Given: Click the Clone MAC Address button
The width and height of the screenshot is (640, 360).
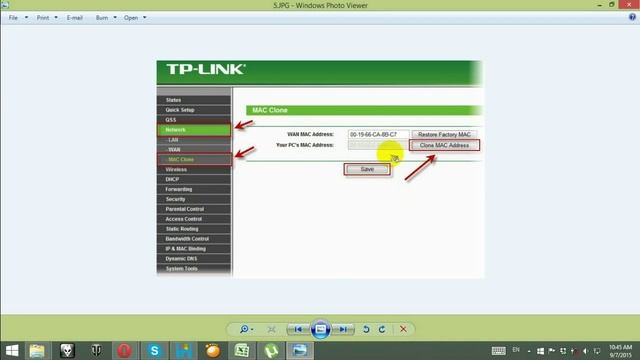Looking at the screenshot, I should pos(444,145).
